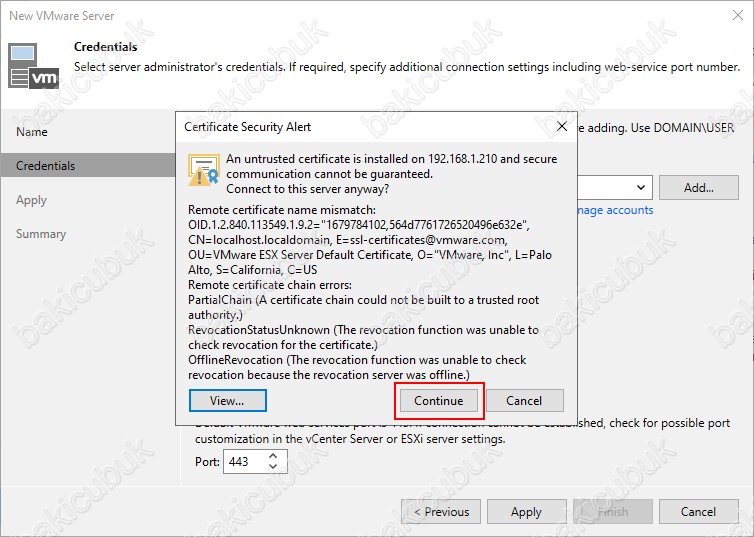The width and height of the screenshot is (754, 537).
Task: Click the 'Remote certificate chain errors:' text
Action: pos(270,285)
